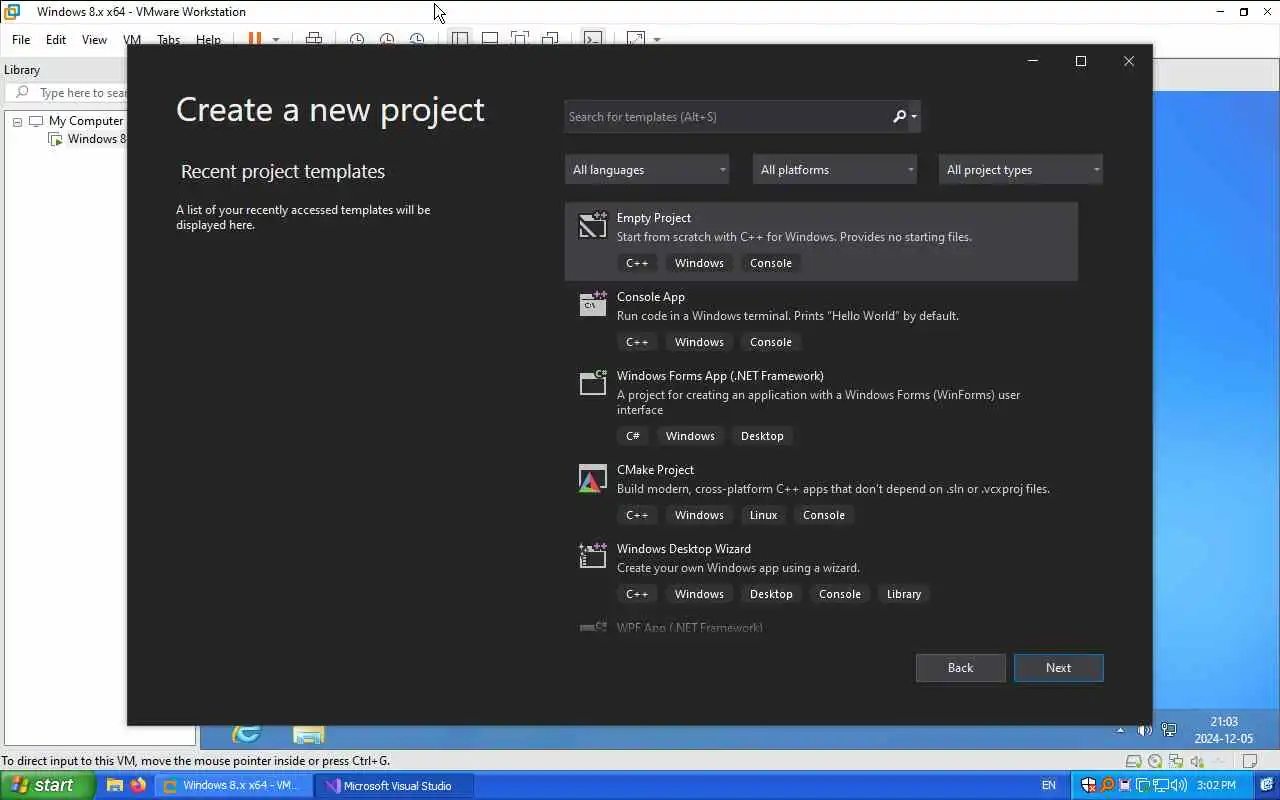Select the Empty Project template icon

click(592, 225)
